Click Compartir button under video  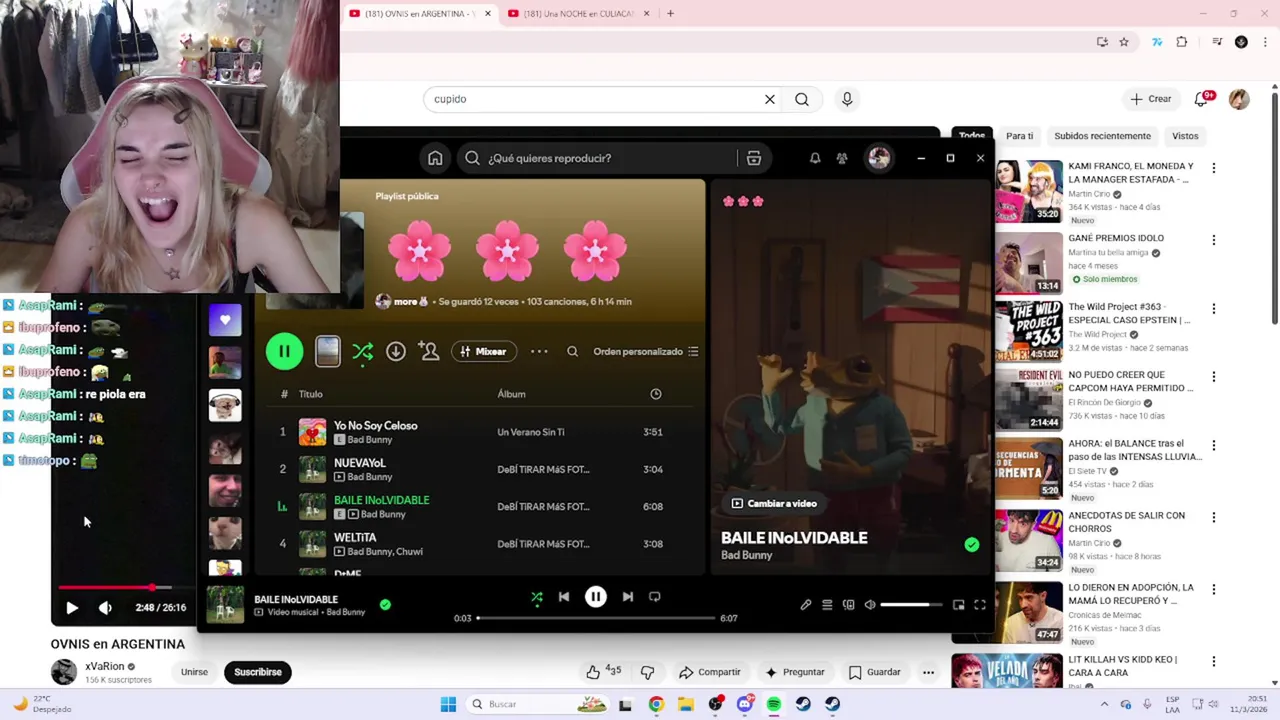(709, 672)
